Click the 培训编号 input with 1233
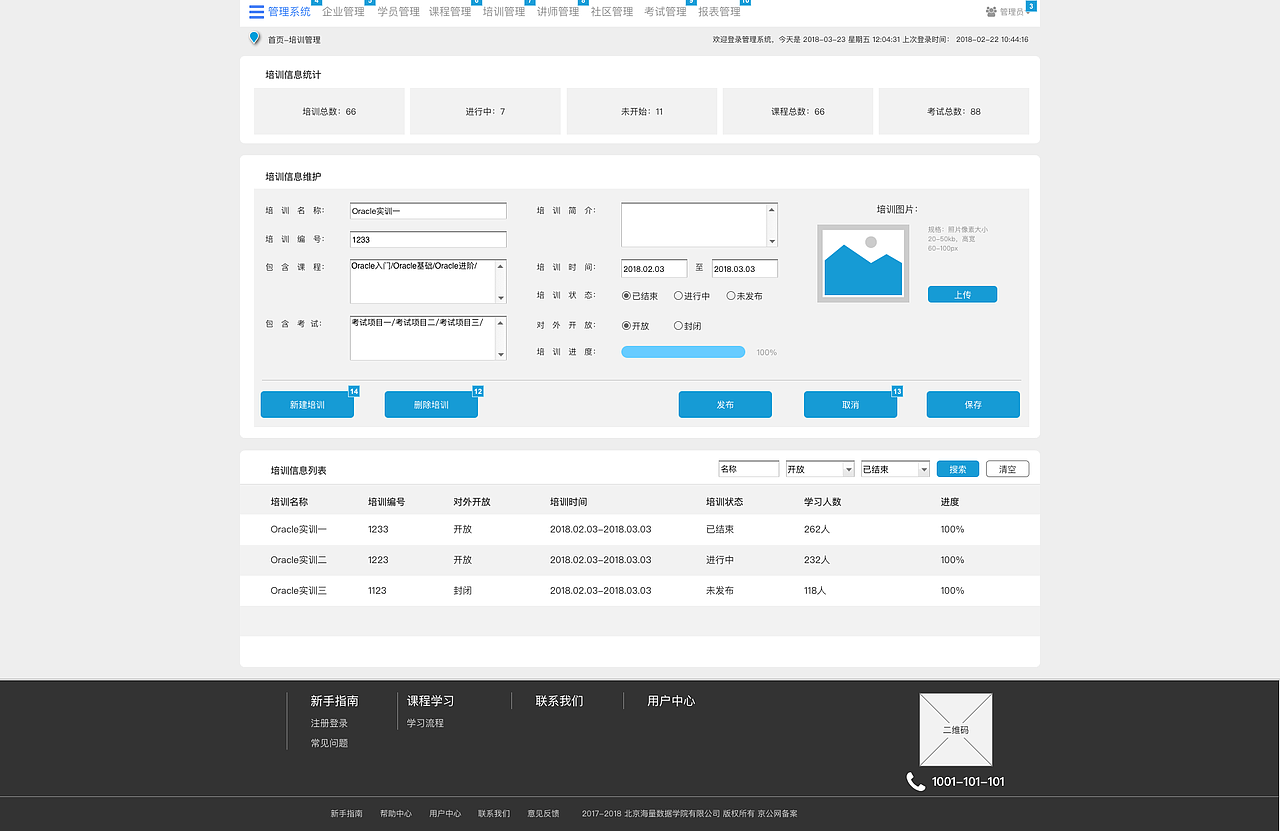This screenshot has width=1280, height=831. click(x=428, y=240)
